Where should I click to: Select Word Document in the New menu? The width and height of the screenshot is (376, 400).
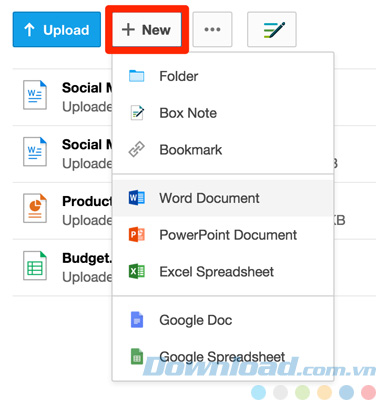tap(223, 198)
